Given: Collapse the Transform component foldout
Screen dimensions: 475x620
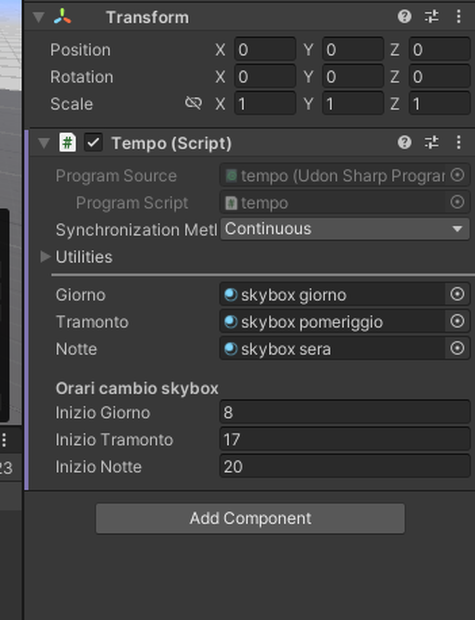Looking at the screenshot, I should [x=38, y=17].
